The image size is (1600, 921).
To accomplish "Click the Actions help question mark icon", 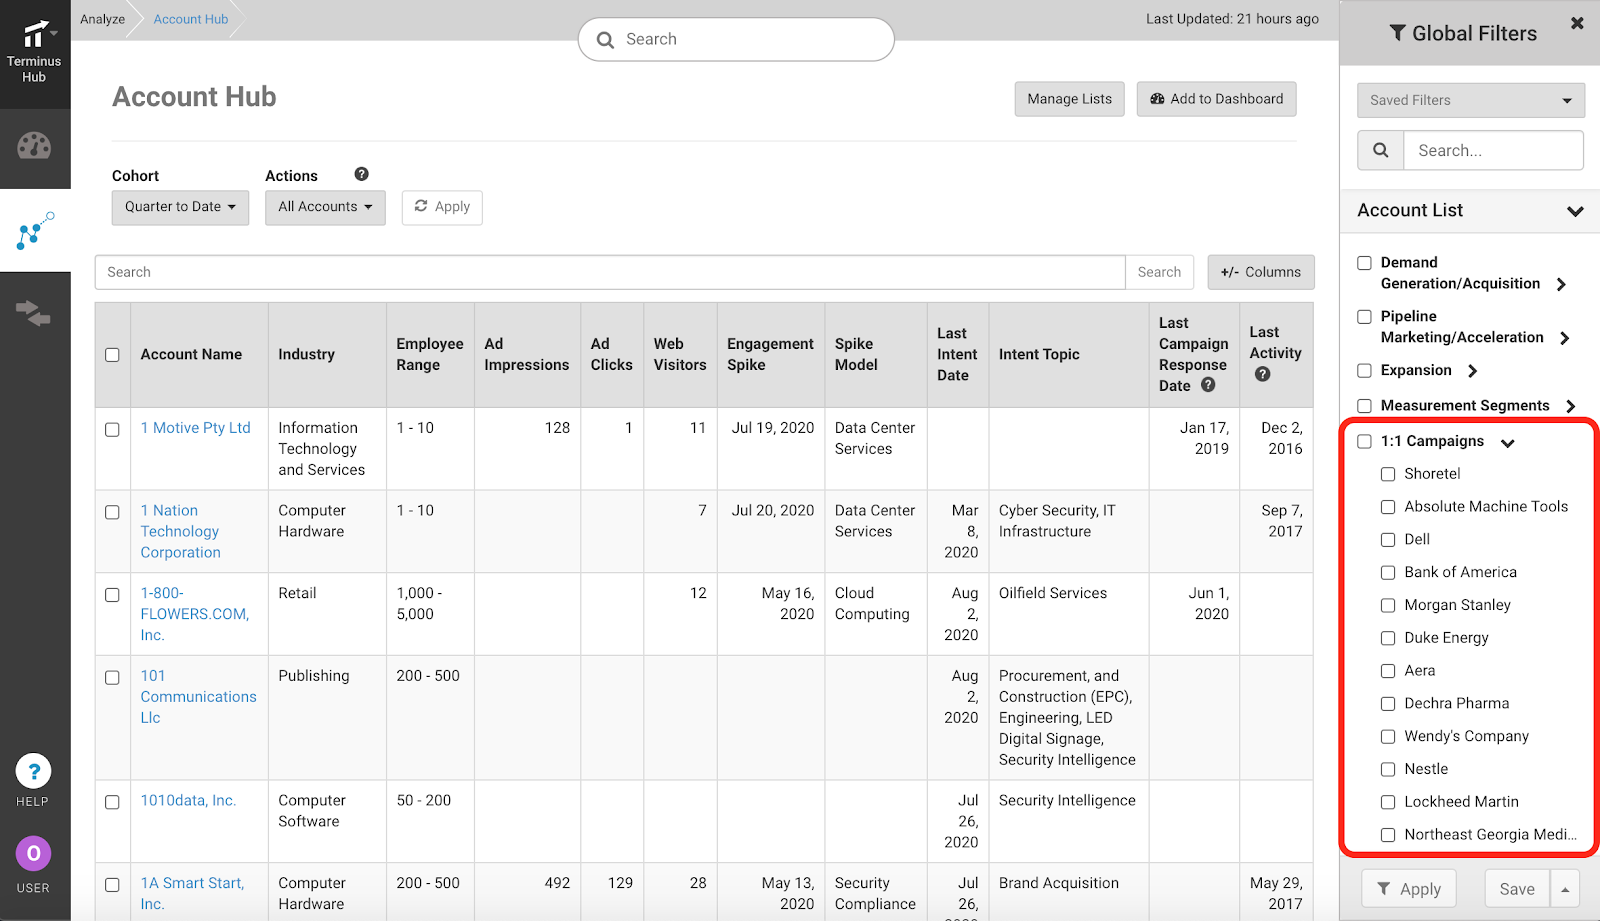I will pyautogui.click(x=362, y=174).
